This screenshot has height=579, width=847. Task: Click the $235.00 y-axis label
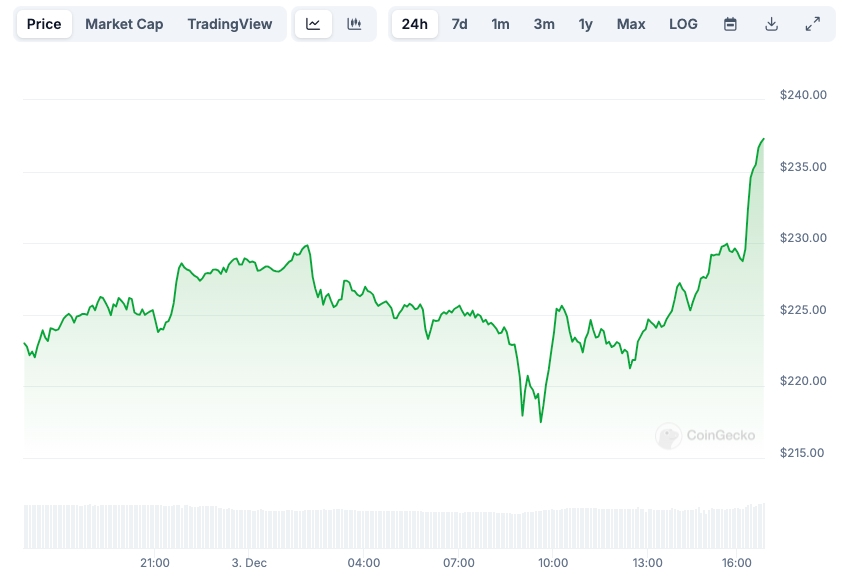pos(803,167)
